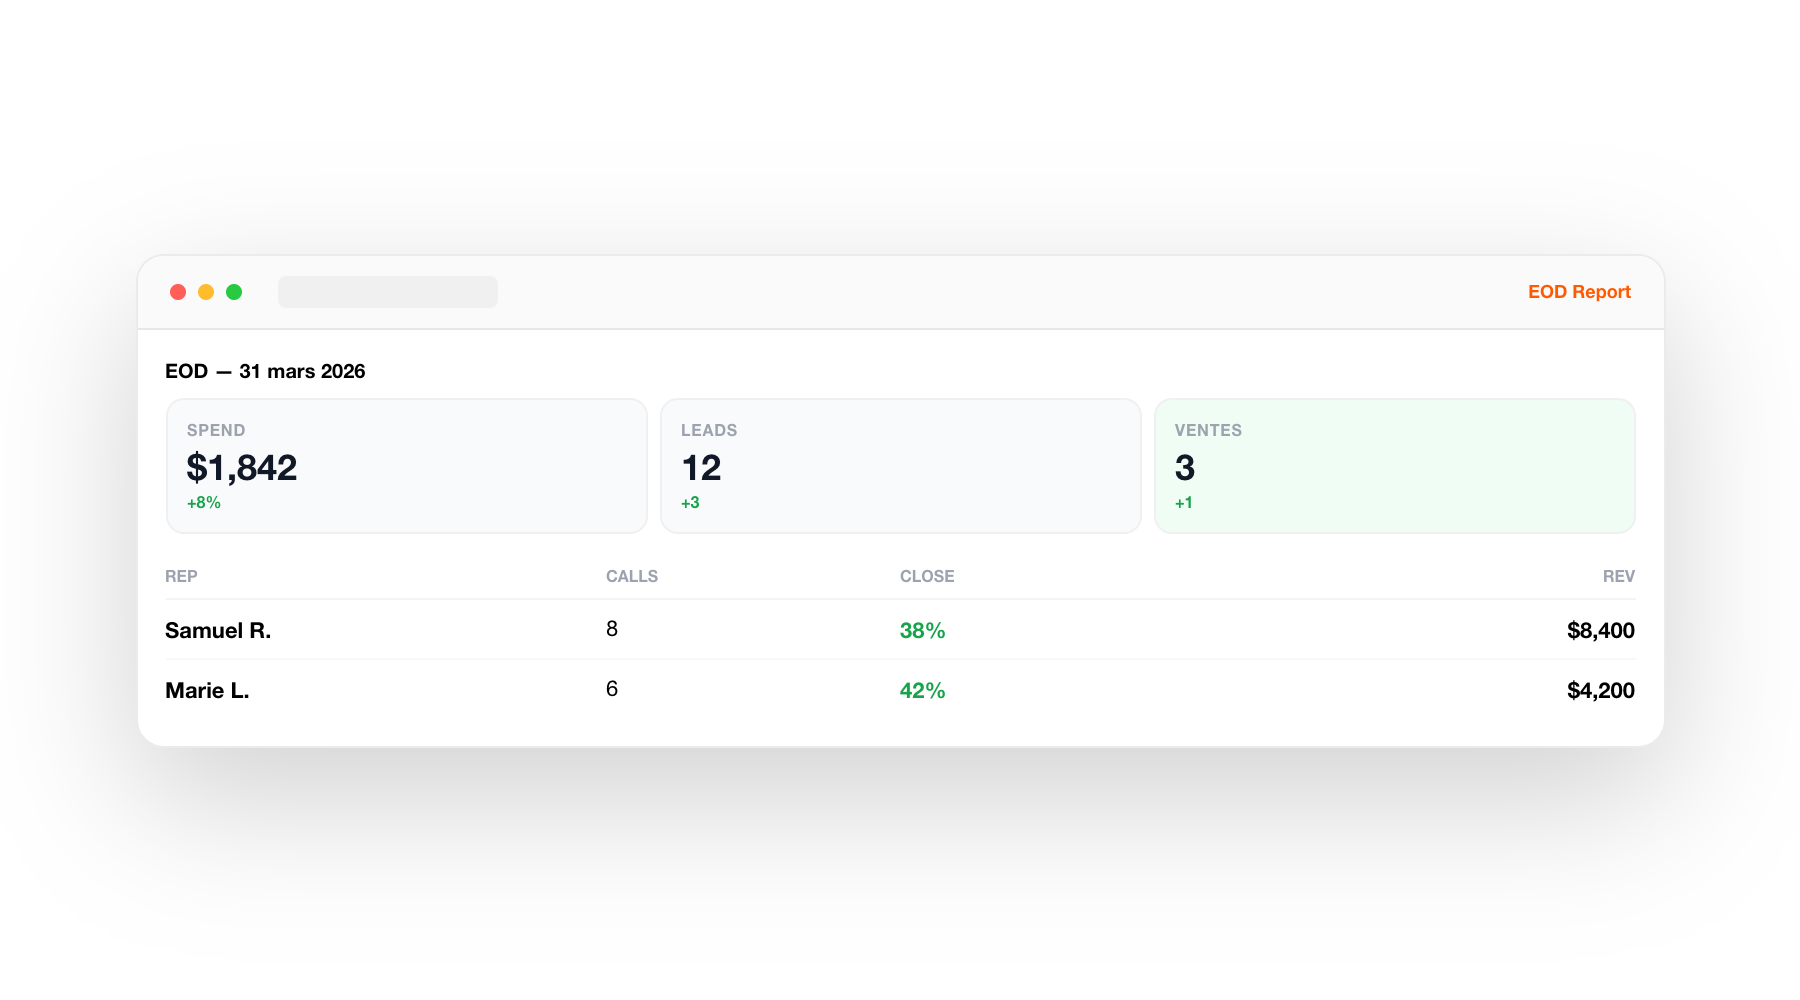Click the +3 leads change indicator
Screen dimensions: 1800x1000
click(x=691, y=502)
